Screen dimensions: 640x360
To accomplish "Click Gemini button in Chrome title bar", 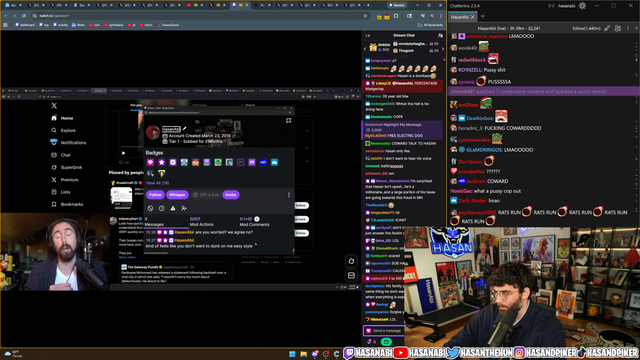I will 396,5.
